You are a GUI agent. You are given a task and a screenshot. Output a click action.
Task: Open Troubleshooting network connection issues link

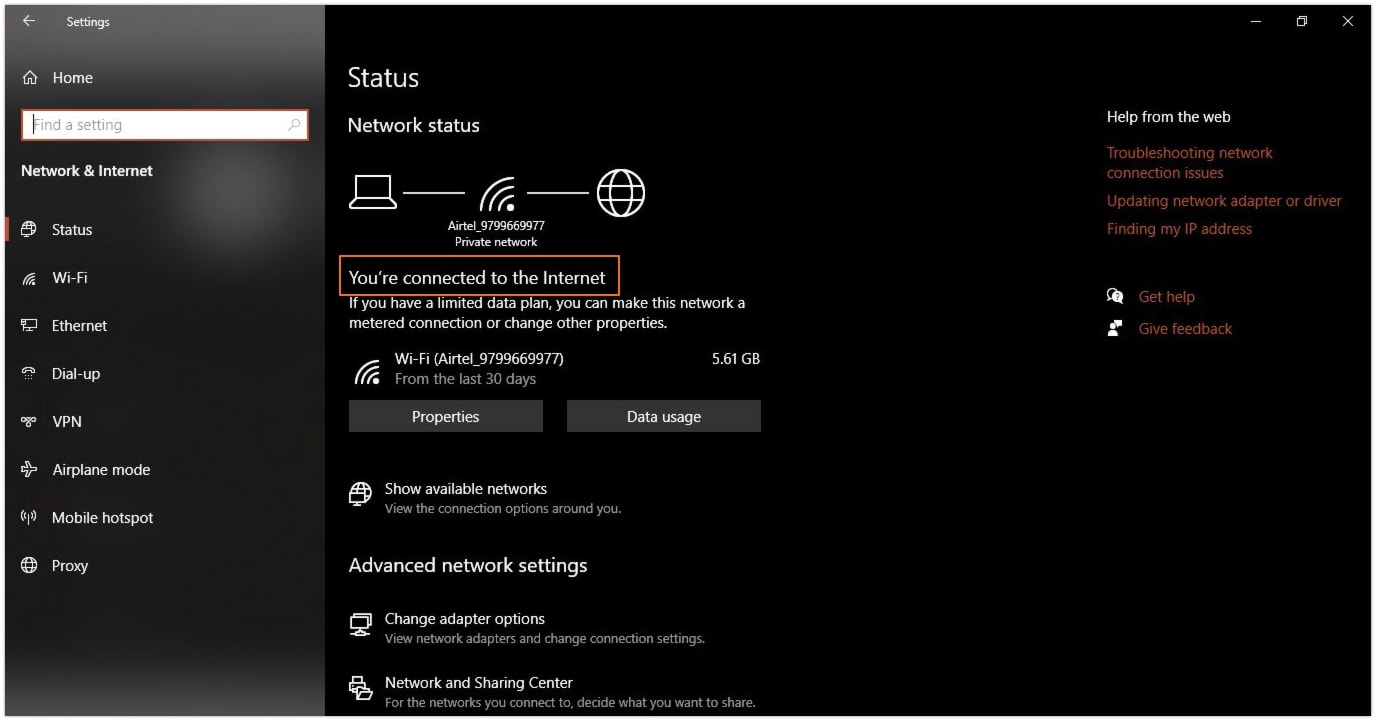click(1189, 162)
